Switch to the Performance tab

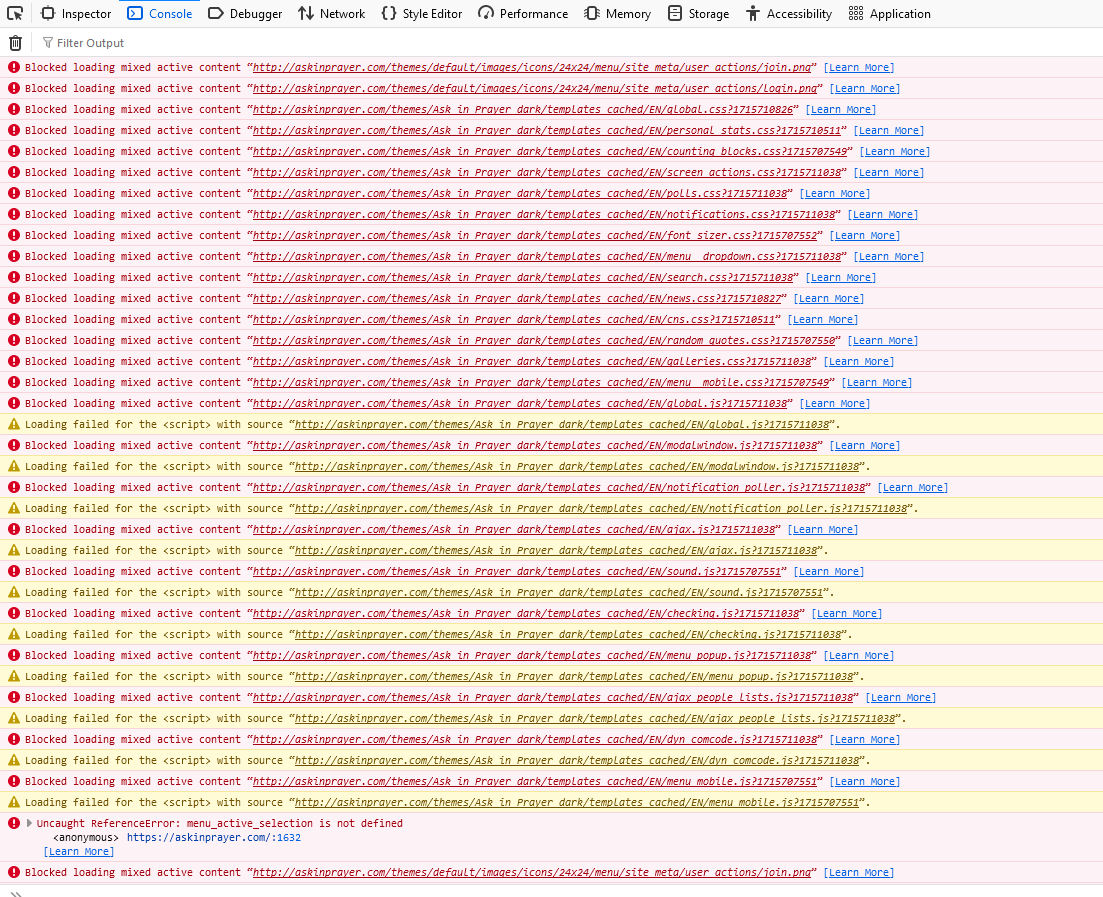click(x=523, y=14)
